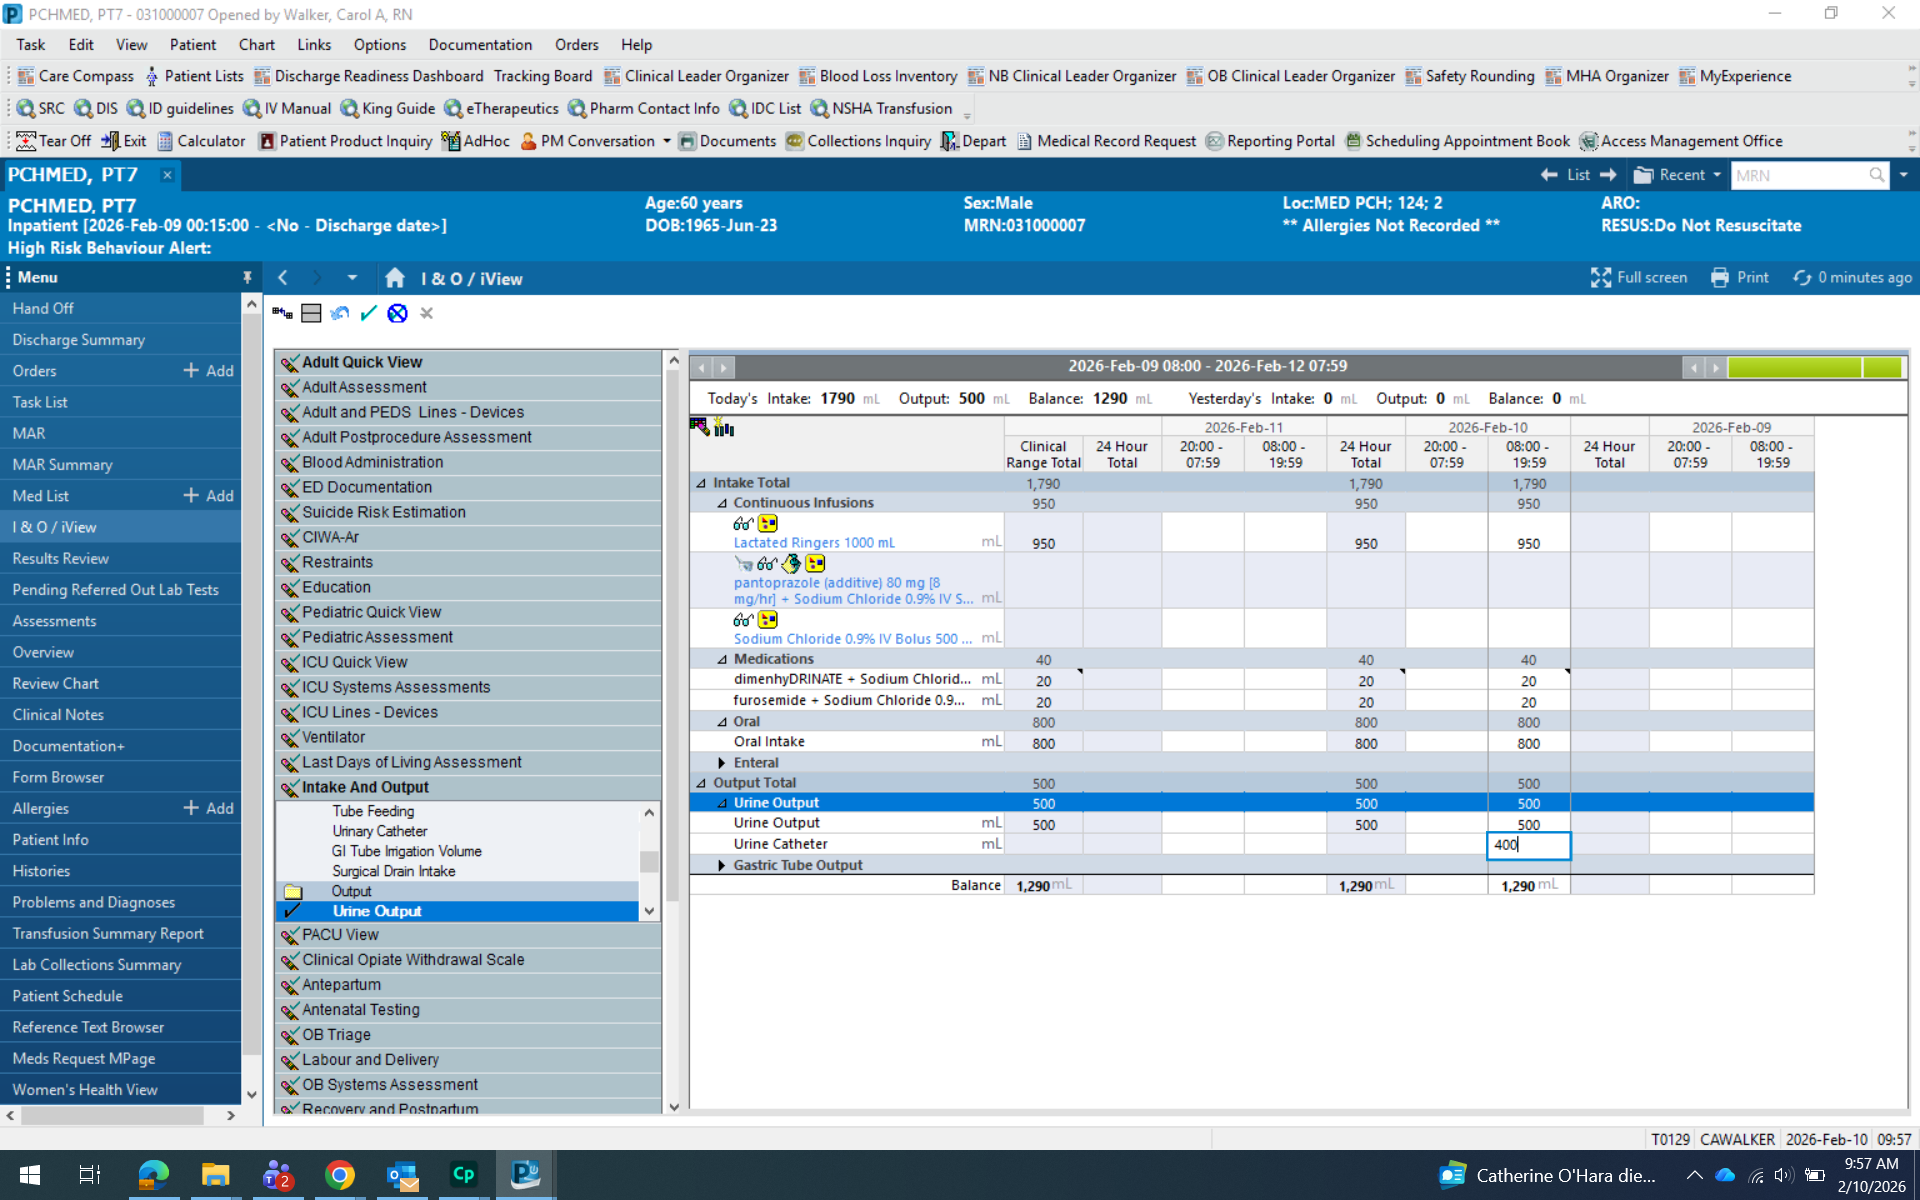Screen dimensions: 1920x1200
Task: Click the home icon in I&O header
Action: [x=395, y=278]
